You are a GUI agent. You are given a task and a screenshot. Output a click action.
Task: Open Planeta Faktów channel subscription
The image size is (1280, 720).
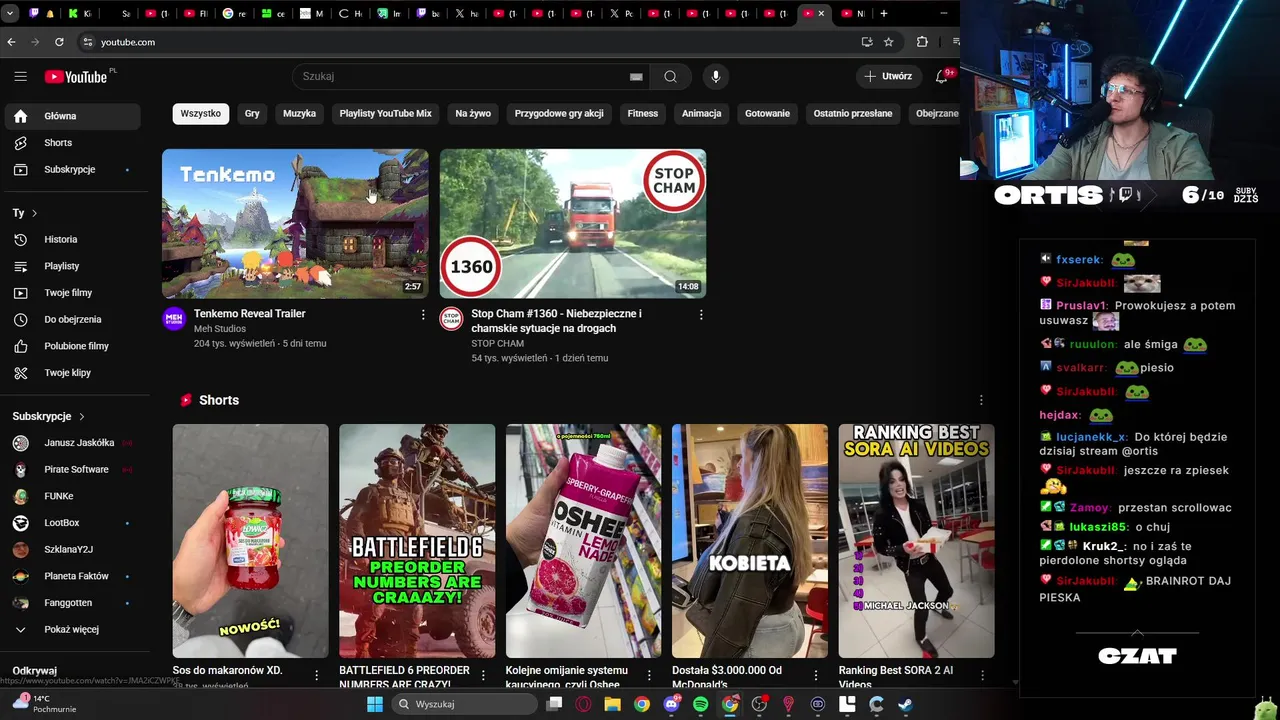coord(70,576)
